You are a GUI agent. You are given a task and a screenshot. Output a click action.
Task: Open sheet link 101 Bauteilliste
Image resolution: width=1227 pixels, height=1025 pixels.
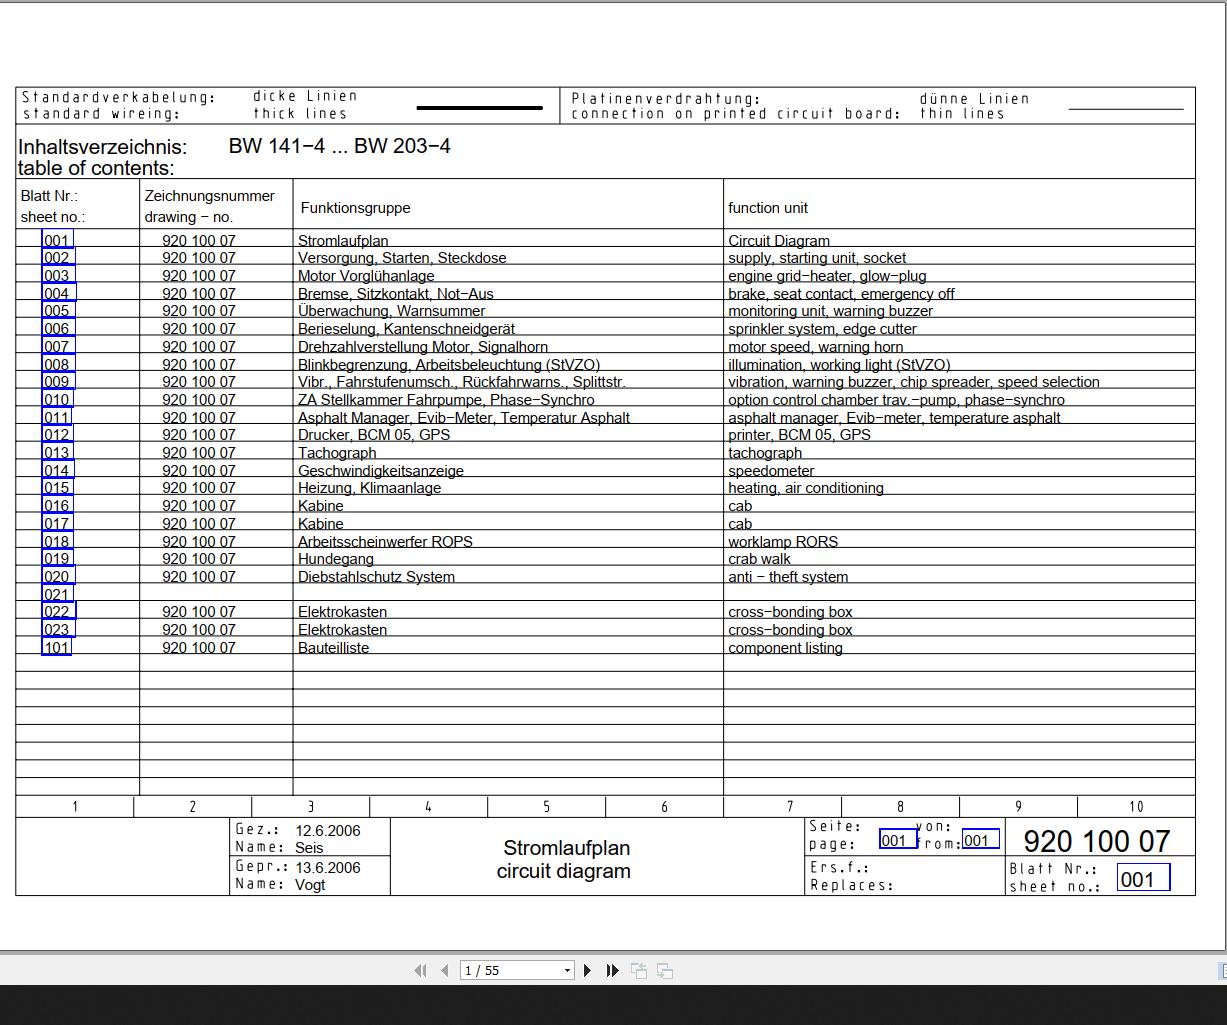click(57, 647)
